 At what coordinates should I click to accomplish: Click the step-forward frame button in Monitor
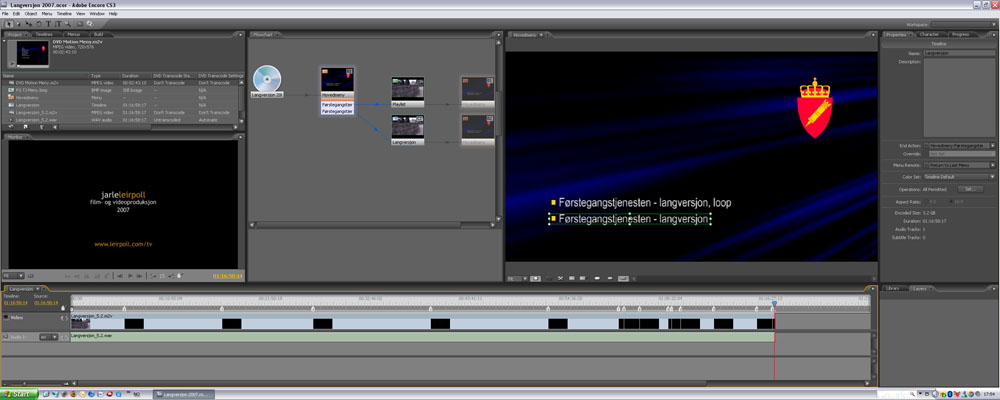click(x=140, y=276)
